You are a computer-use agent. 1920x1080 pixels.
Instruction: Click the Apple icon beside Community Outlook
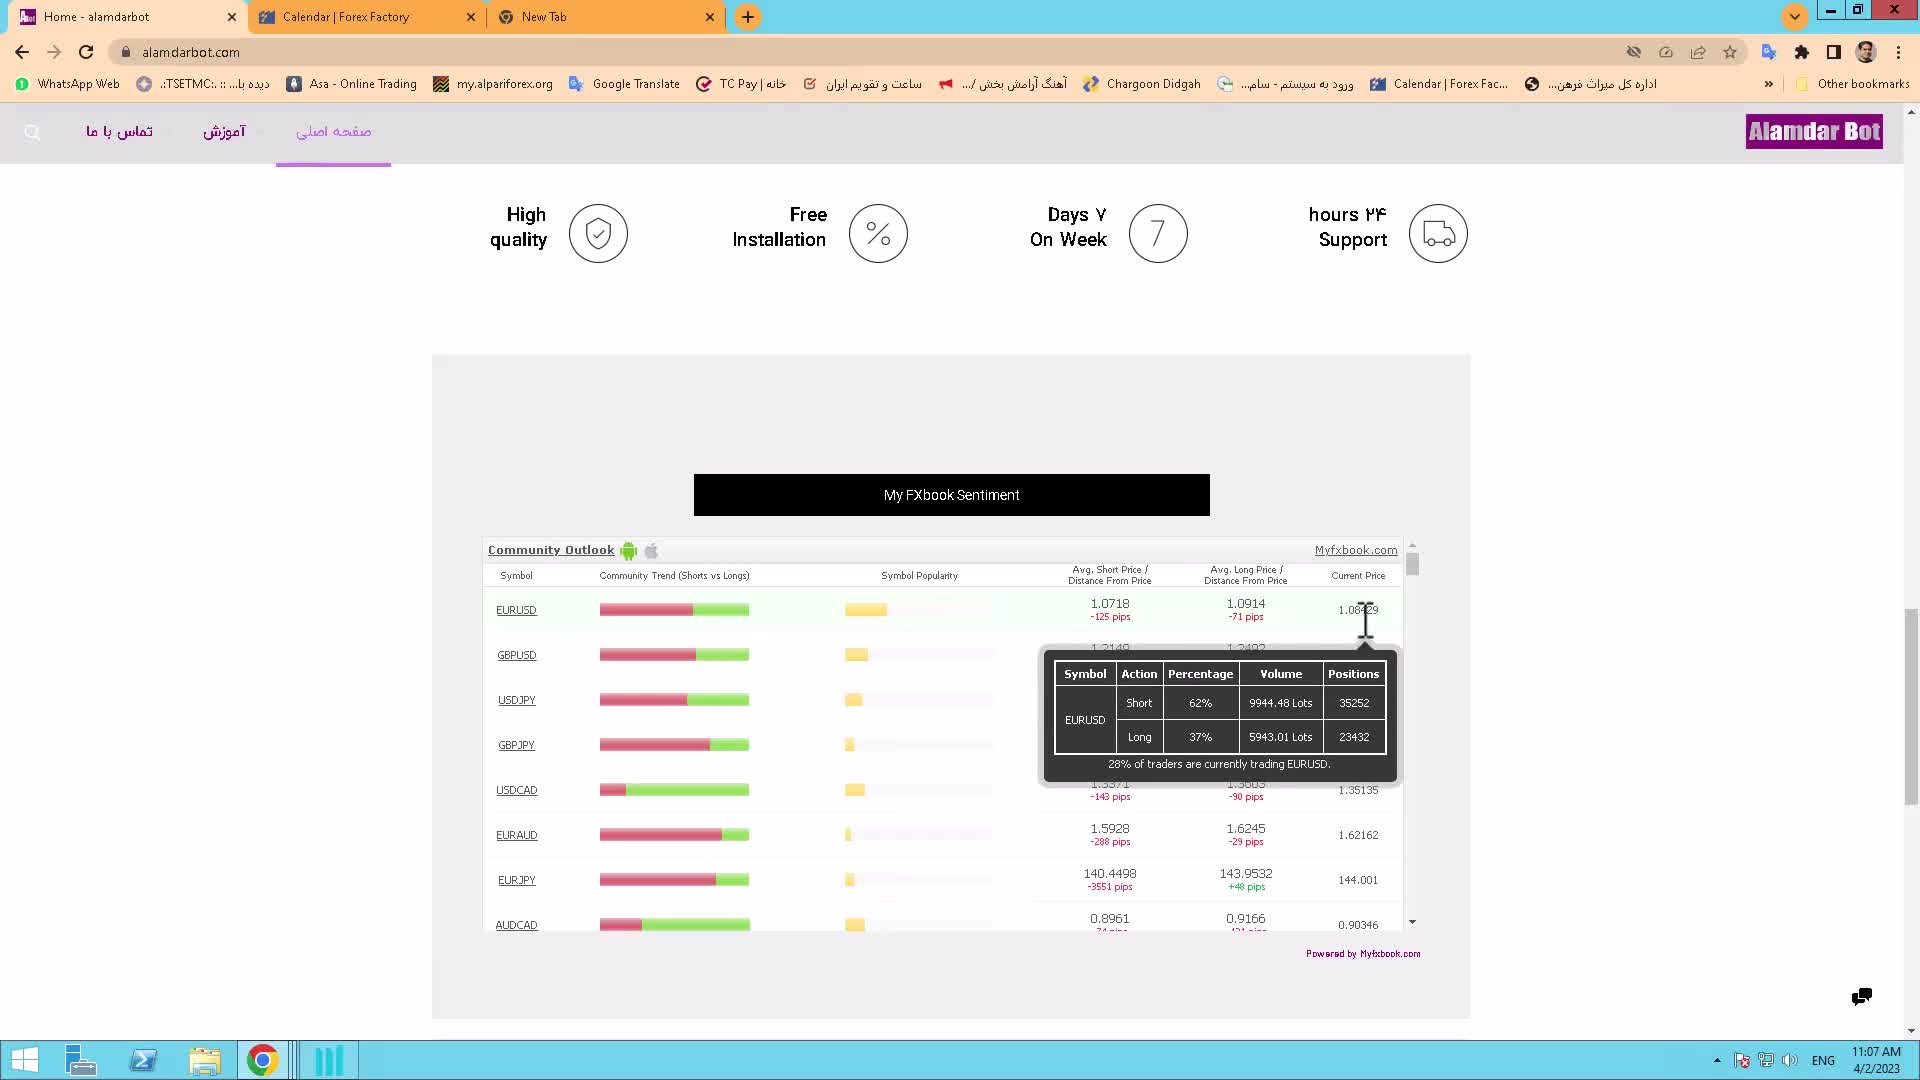coord(651,551)
